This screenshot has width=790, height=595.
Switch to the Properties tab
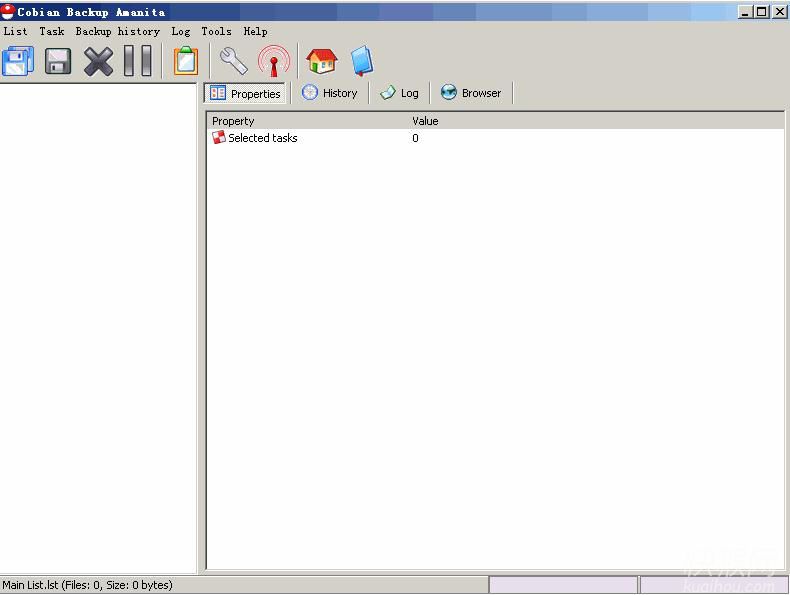pos(245,93)
